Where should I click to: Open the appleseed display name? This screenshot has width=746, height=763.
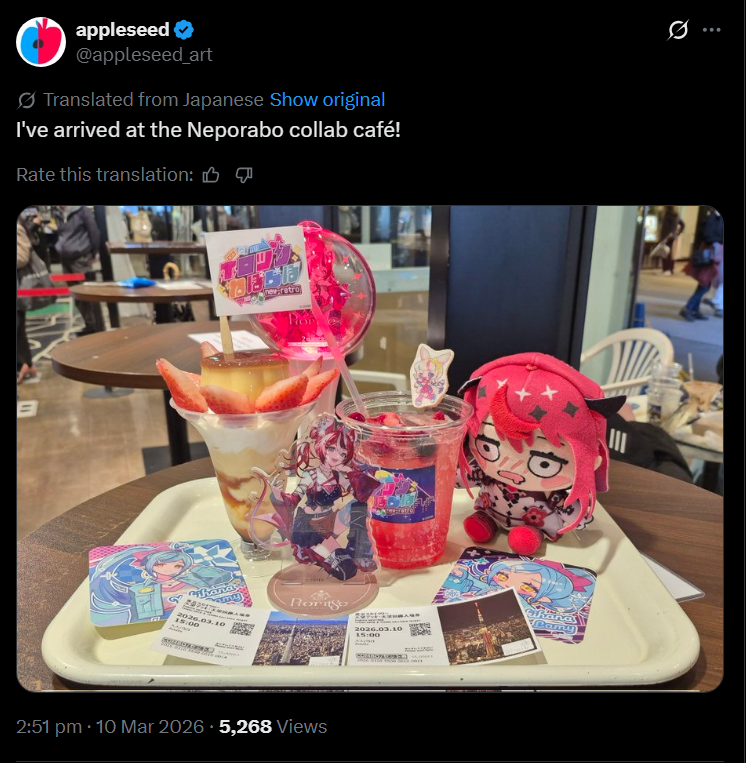pos(123,30)
